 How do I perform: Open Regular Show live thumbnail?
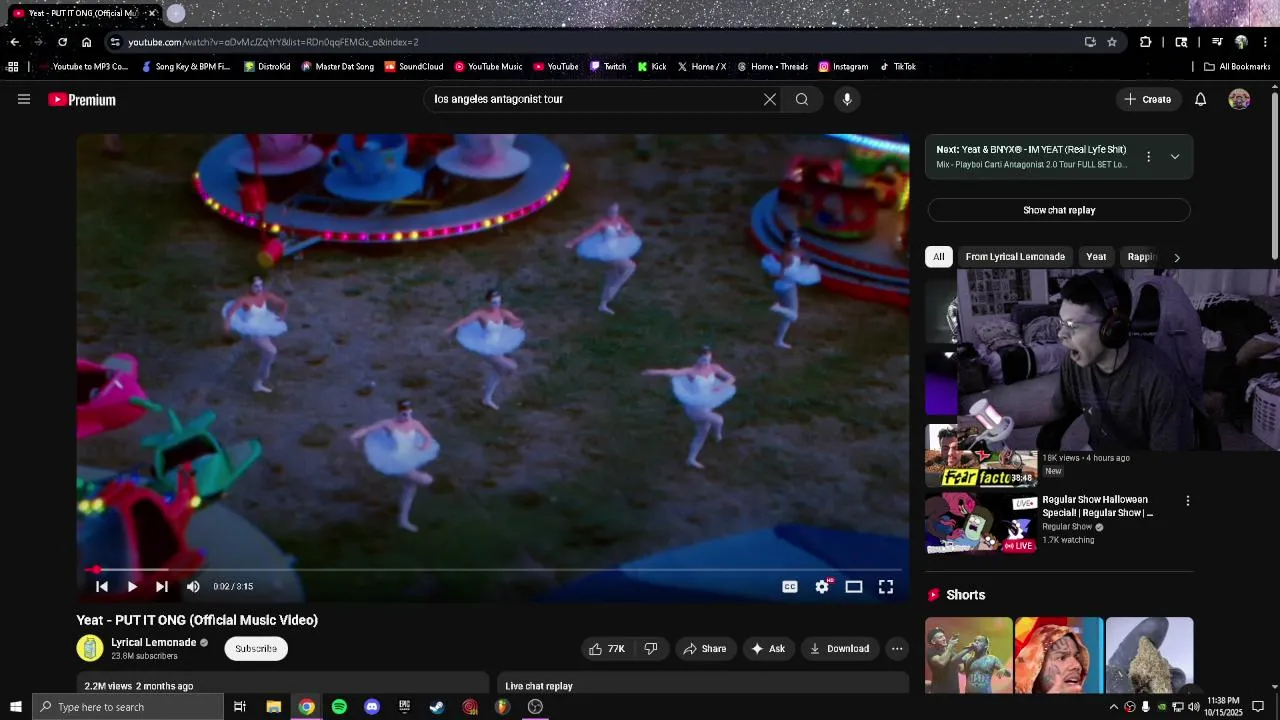(x=981, y=523)
